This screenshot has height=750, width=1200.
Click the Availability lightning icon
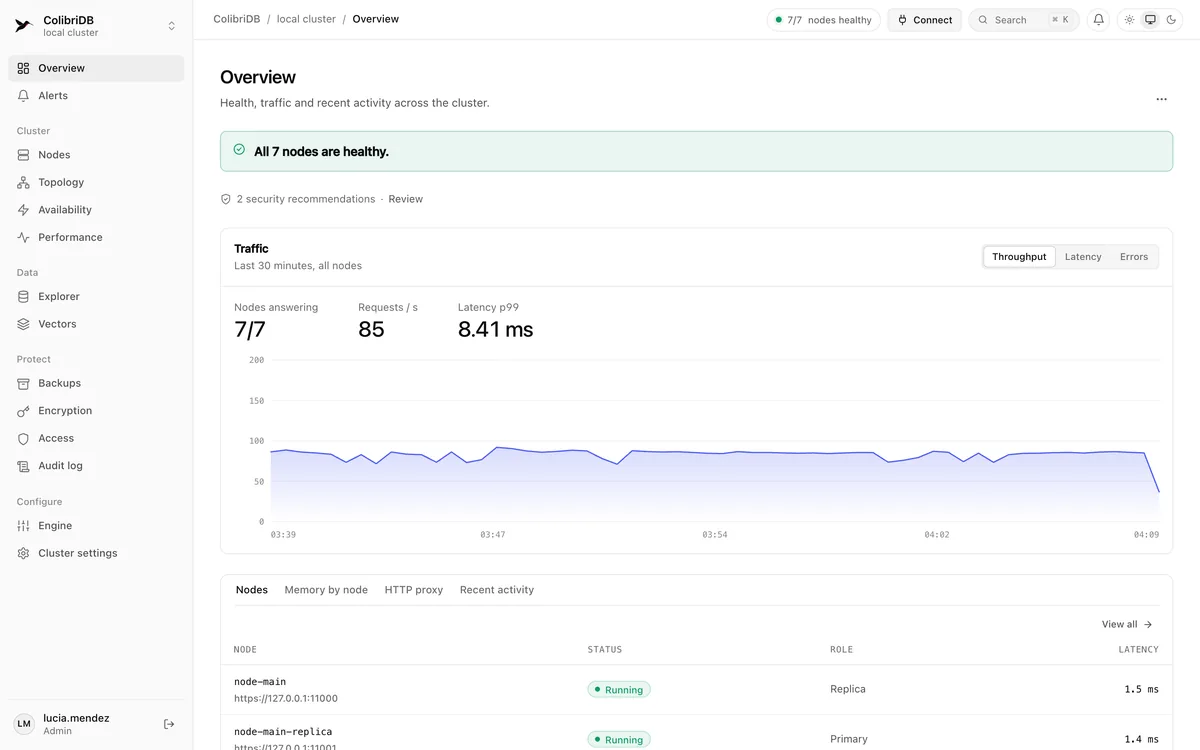point(24,210)
